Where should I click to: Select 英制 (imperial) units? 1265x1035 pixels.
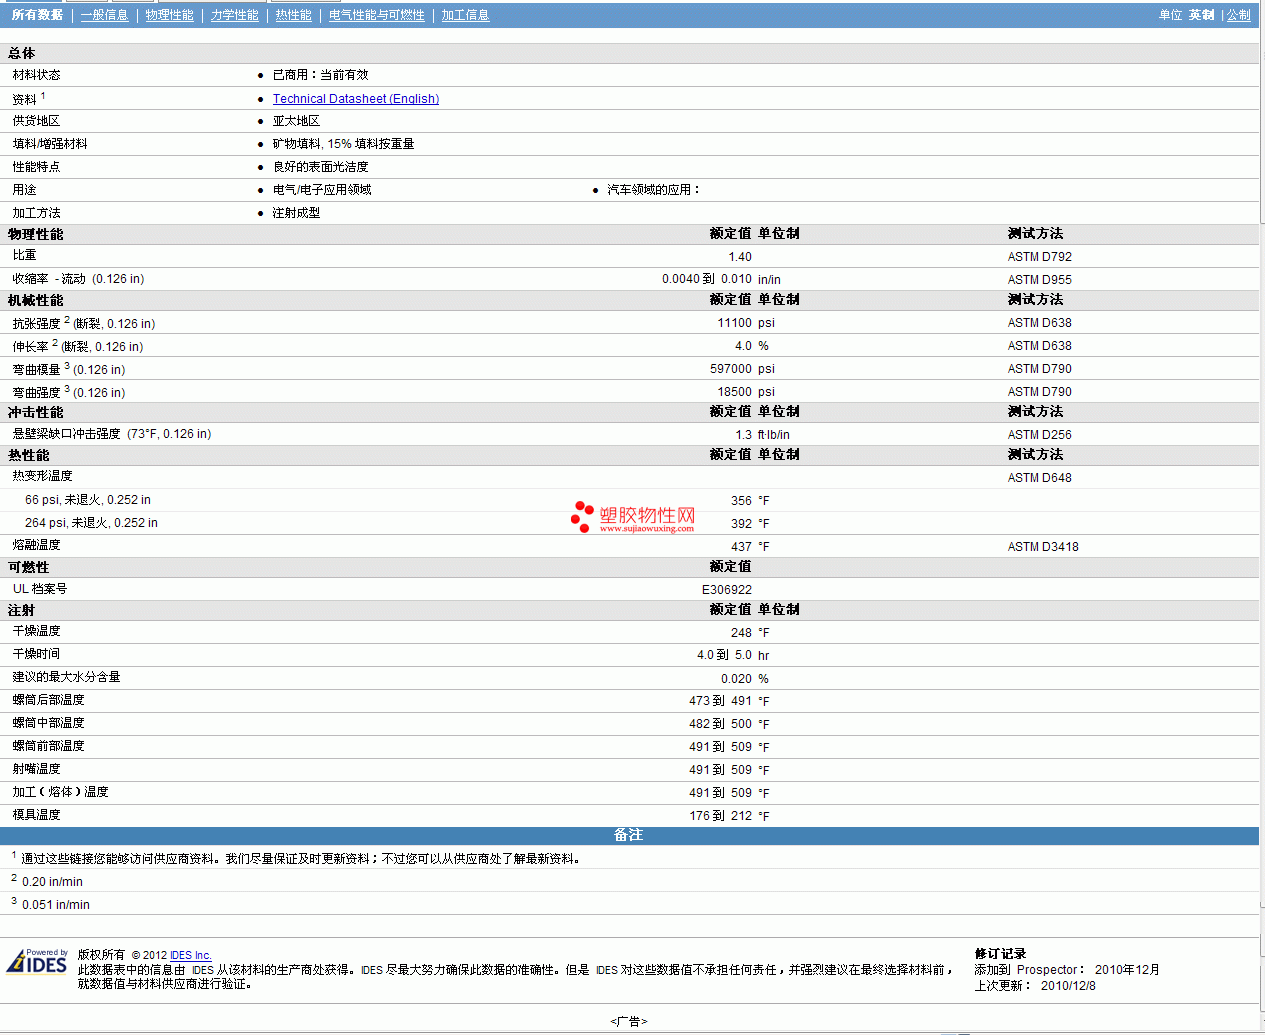[1201, 15]
